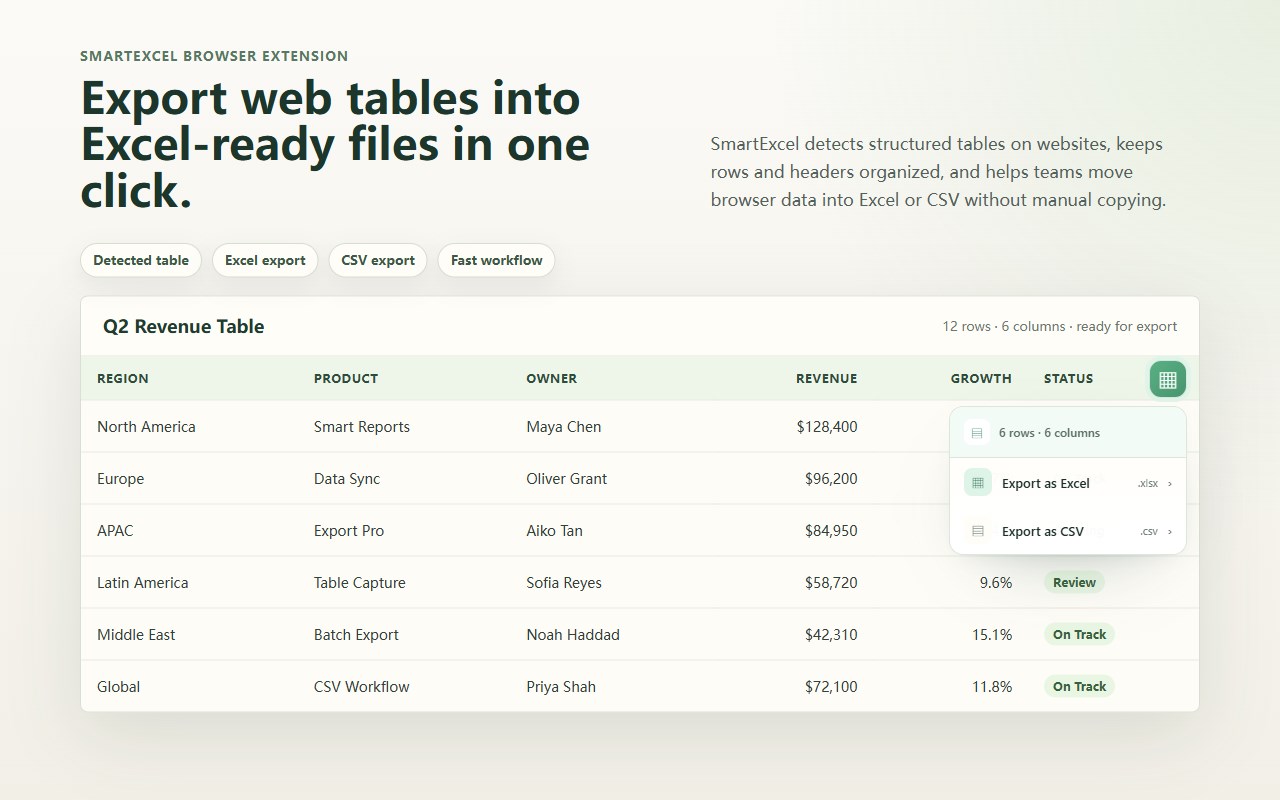Click the GROWTH column header

click(981, 379)
